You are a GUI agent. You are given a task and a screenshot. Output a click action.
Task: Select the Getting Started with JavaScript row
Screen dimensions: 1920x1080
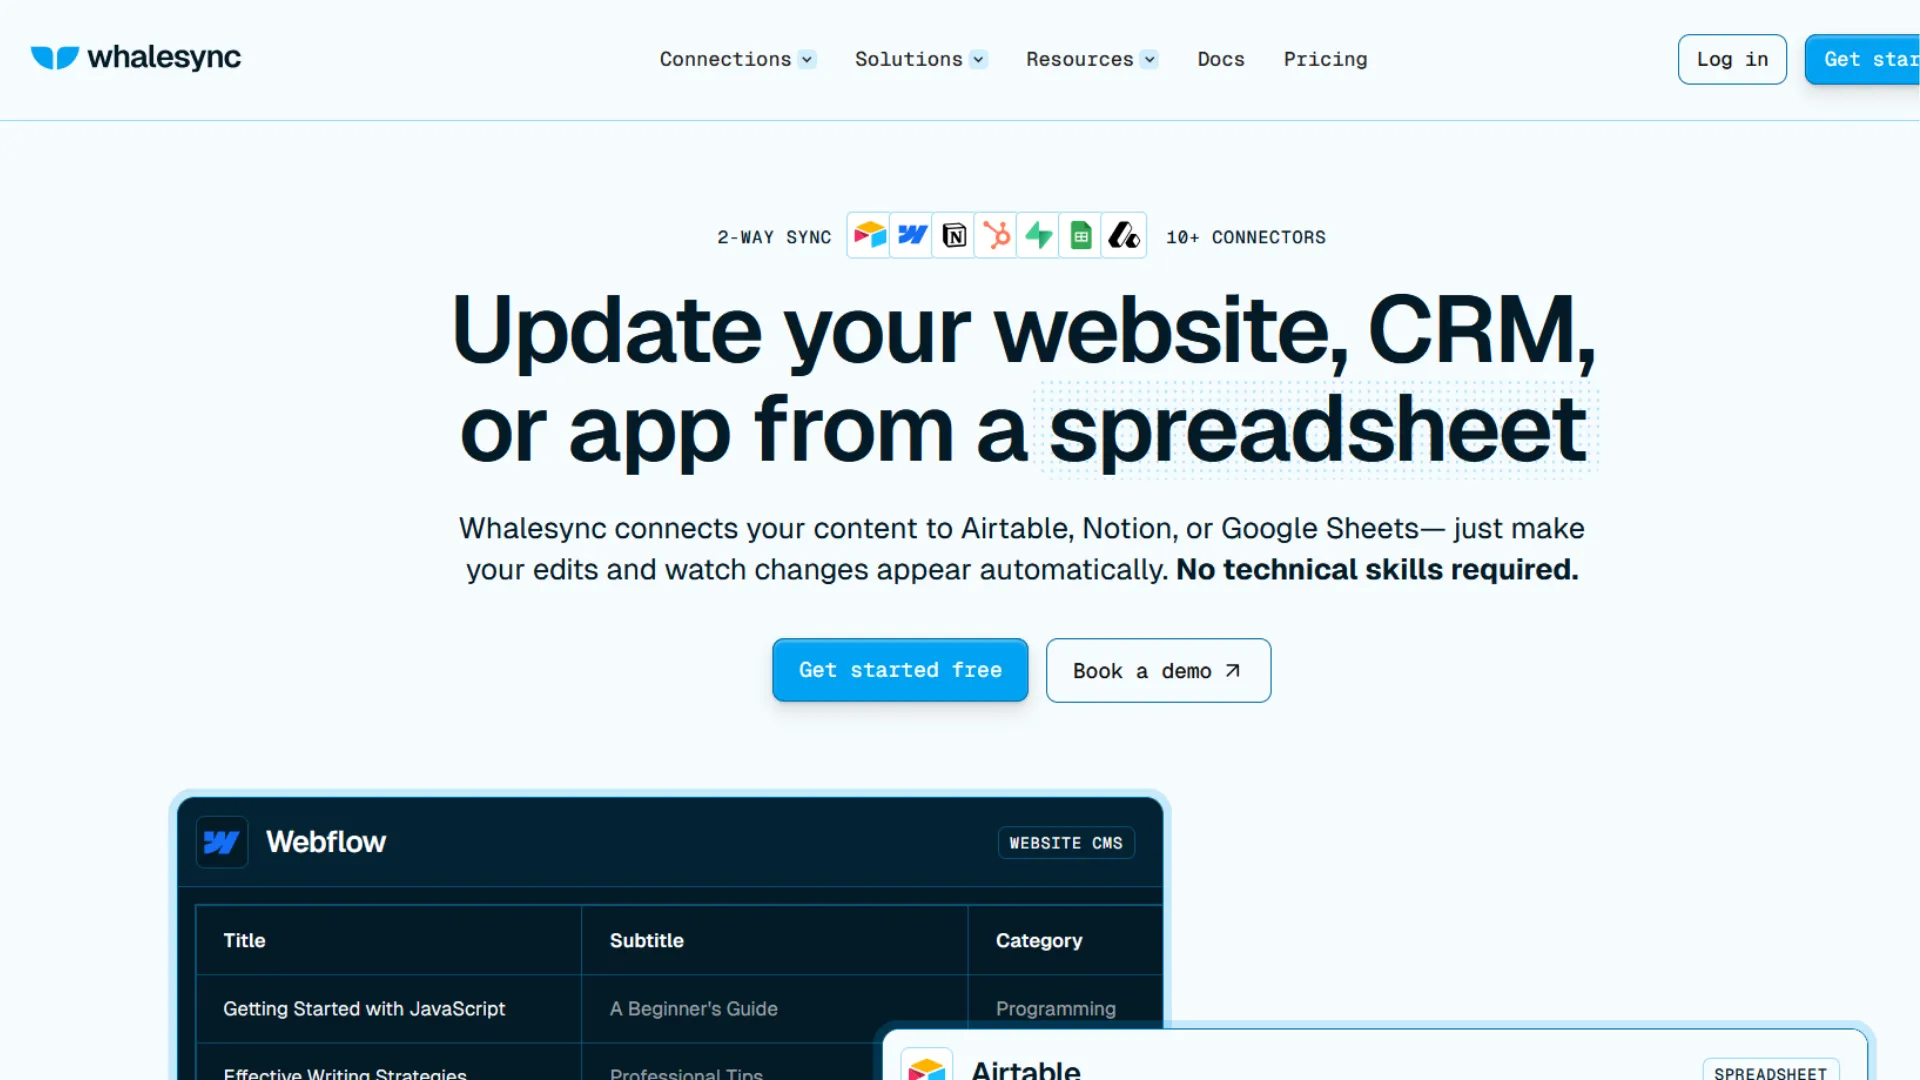click(364, 1009)
